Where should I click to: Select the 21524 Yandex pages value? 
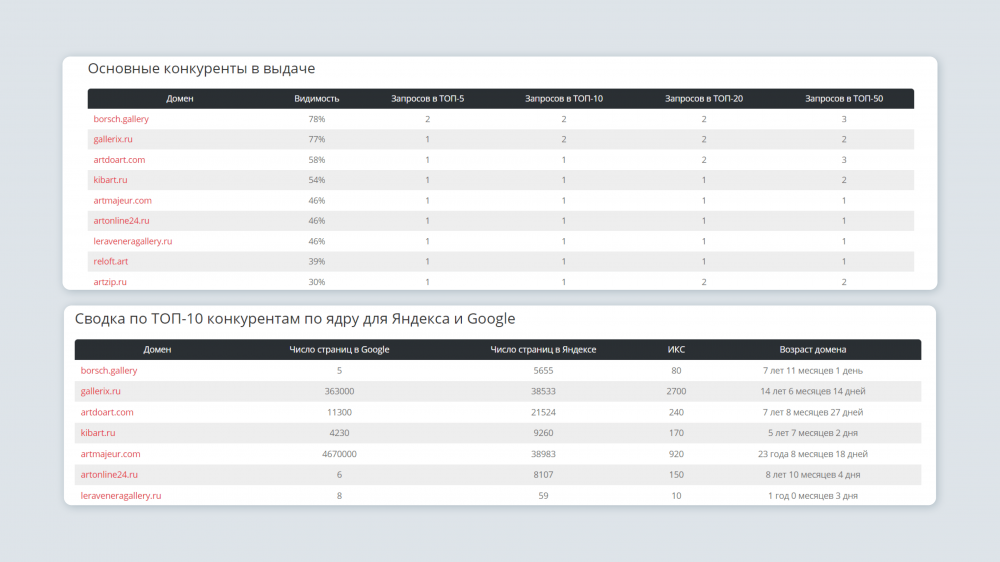click(x=543, y=412)
